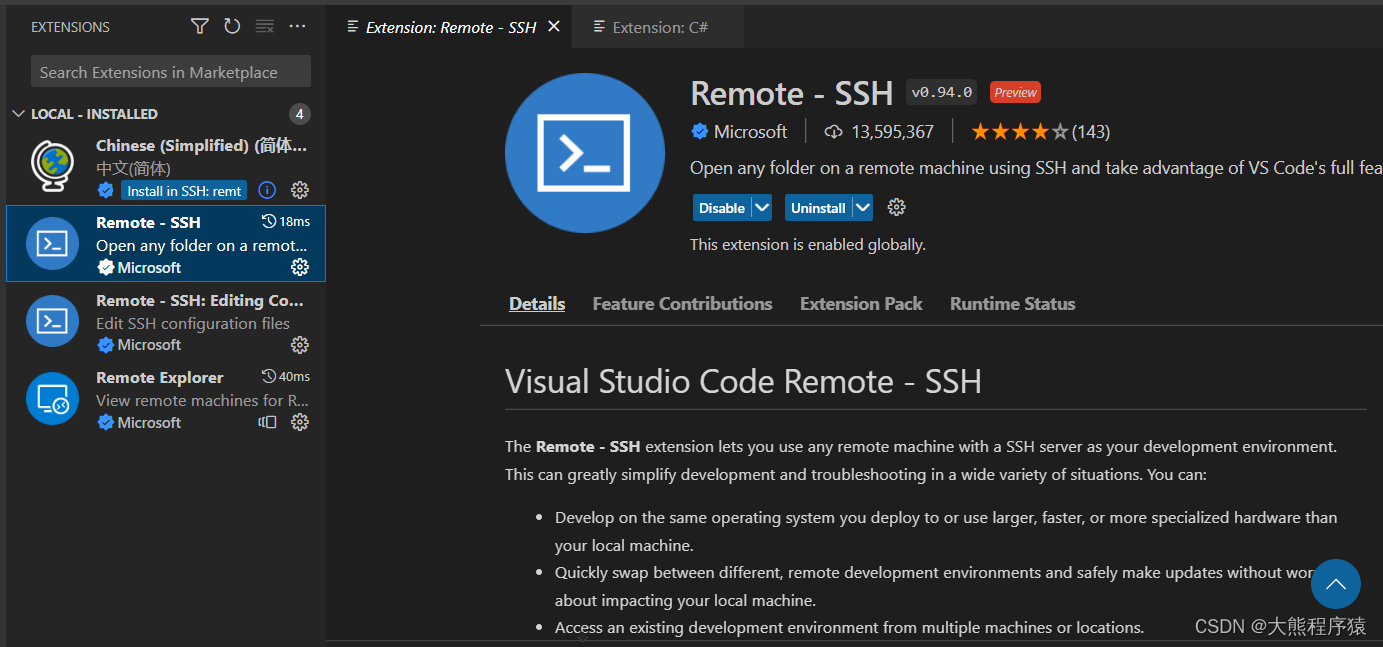1383x647 pixels.
Task: Click the Uninstall button
Action: (x=818, y=207)
